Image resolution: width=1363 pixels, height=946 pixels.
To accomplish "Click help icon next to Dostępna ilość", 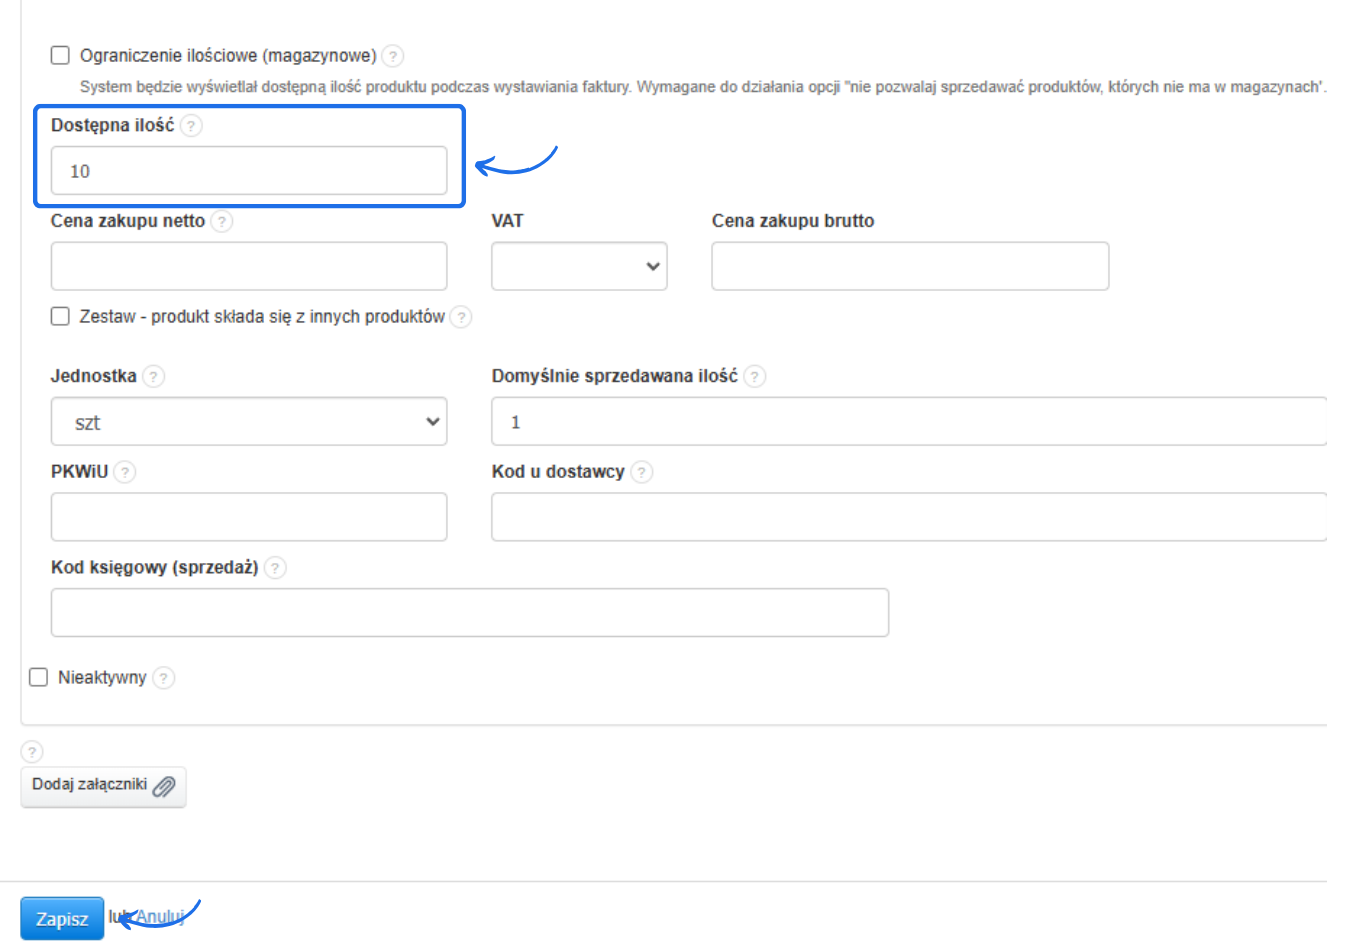I will point(191,126).
